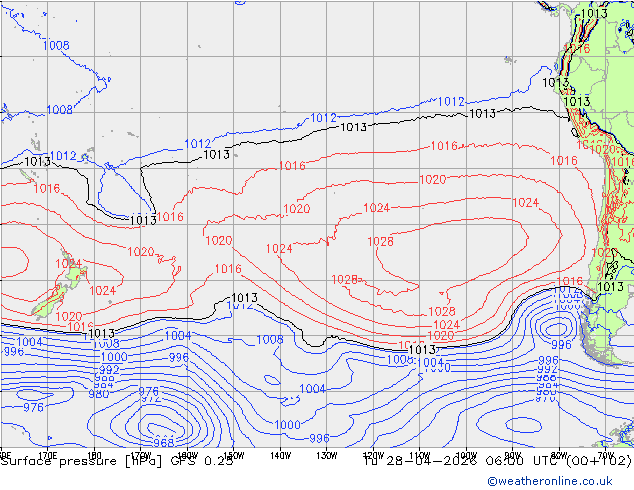Viewport: 634px width, 490px height.
Task: Click the "Tu 28-04-2026 06:00 UTC (00+102)" timestamp
Action: pos(498,461)
